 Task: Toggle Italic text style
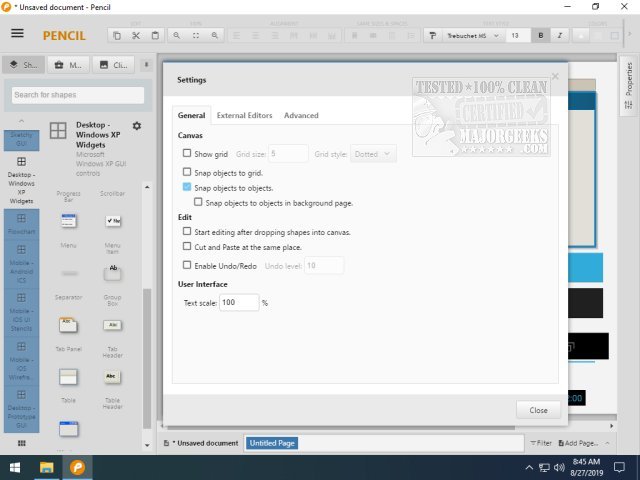[x=560, y=36]
